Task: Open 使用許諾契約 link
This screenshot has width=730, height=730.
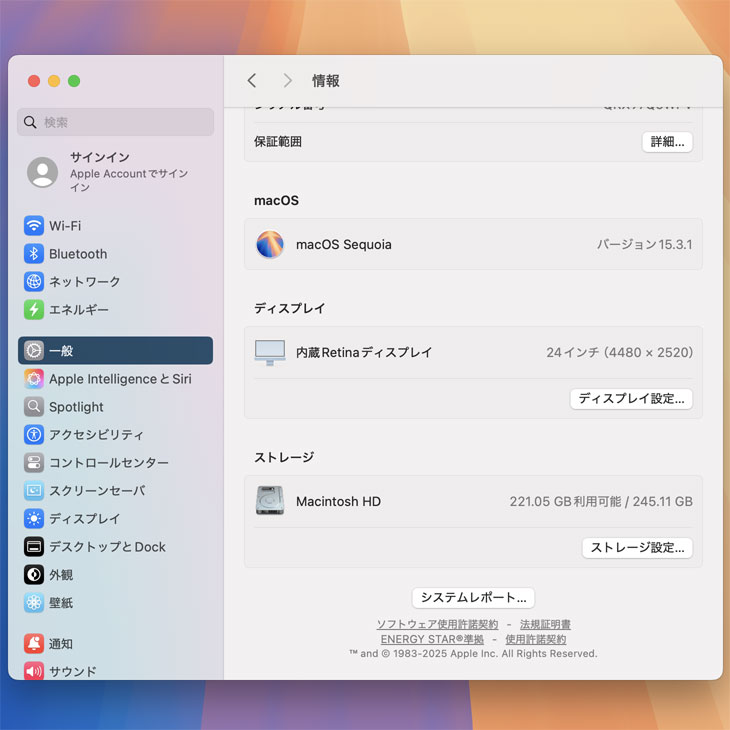Action: [x=536, y=639]
